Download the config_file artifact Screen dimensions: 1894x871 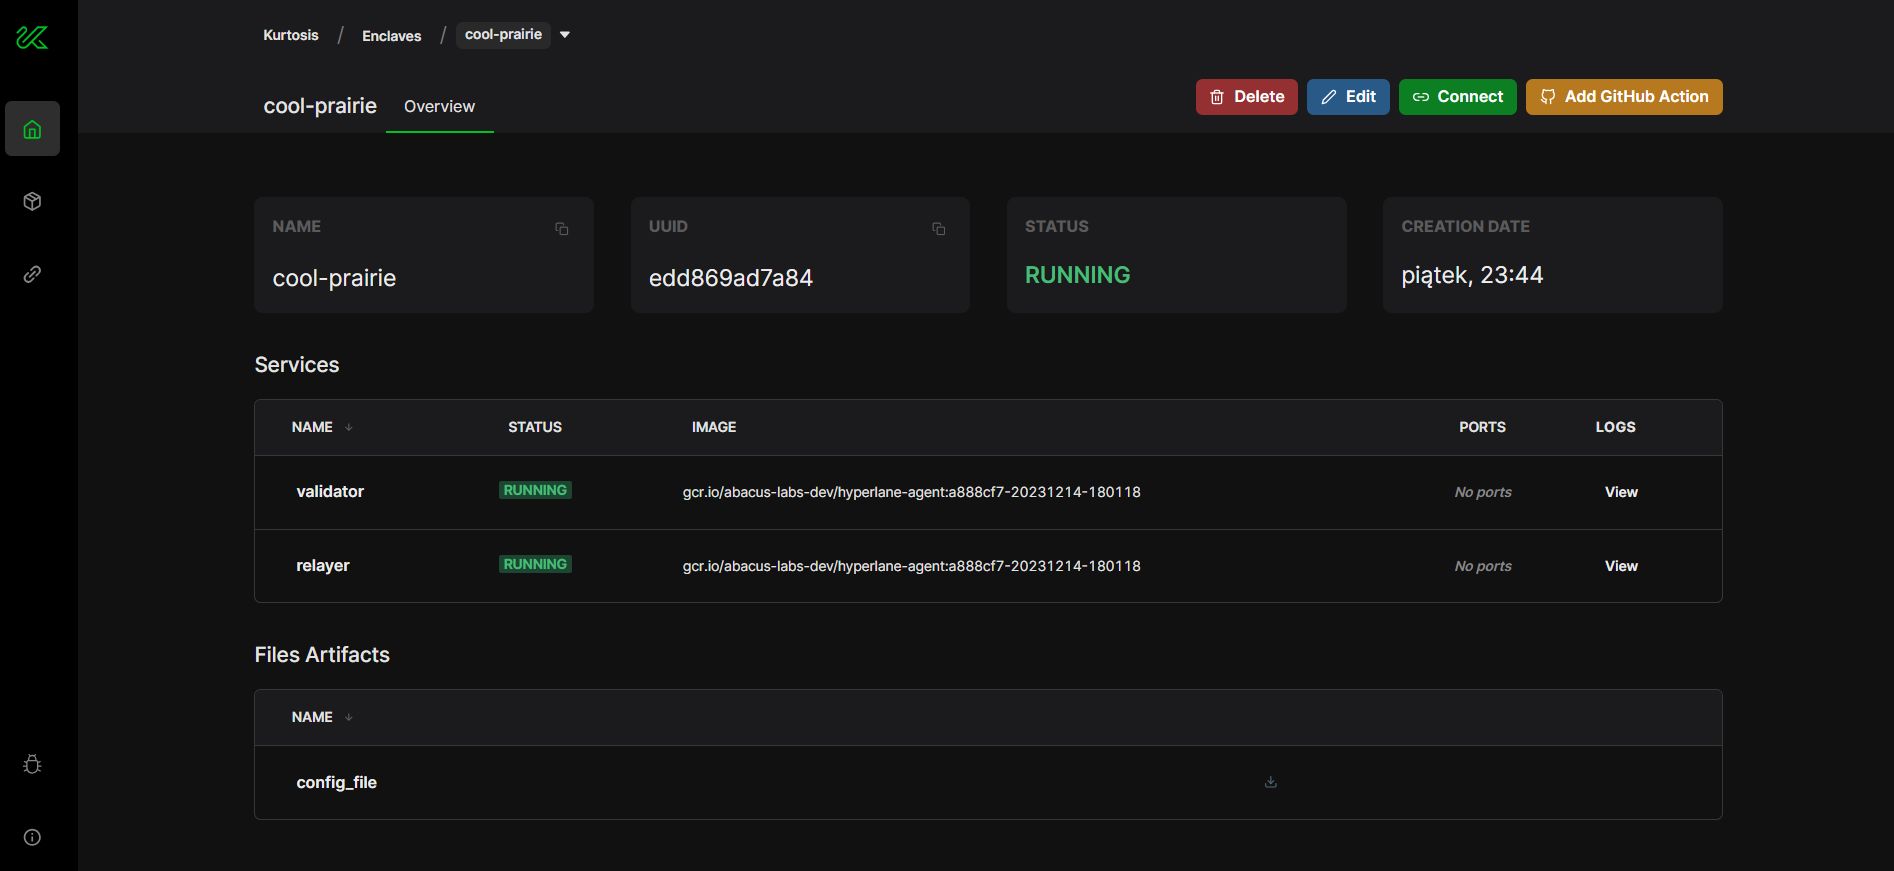pos(1271,782)
